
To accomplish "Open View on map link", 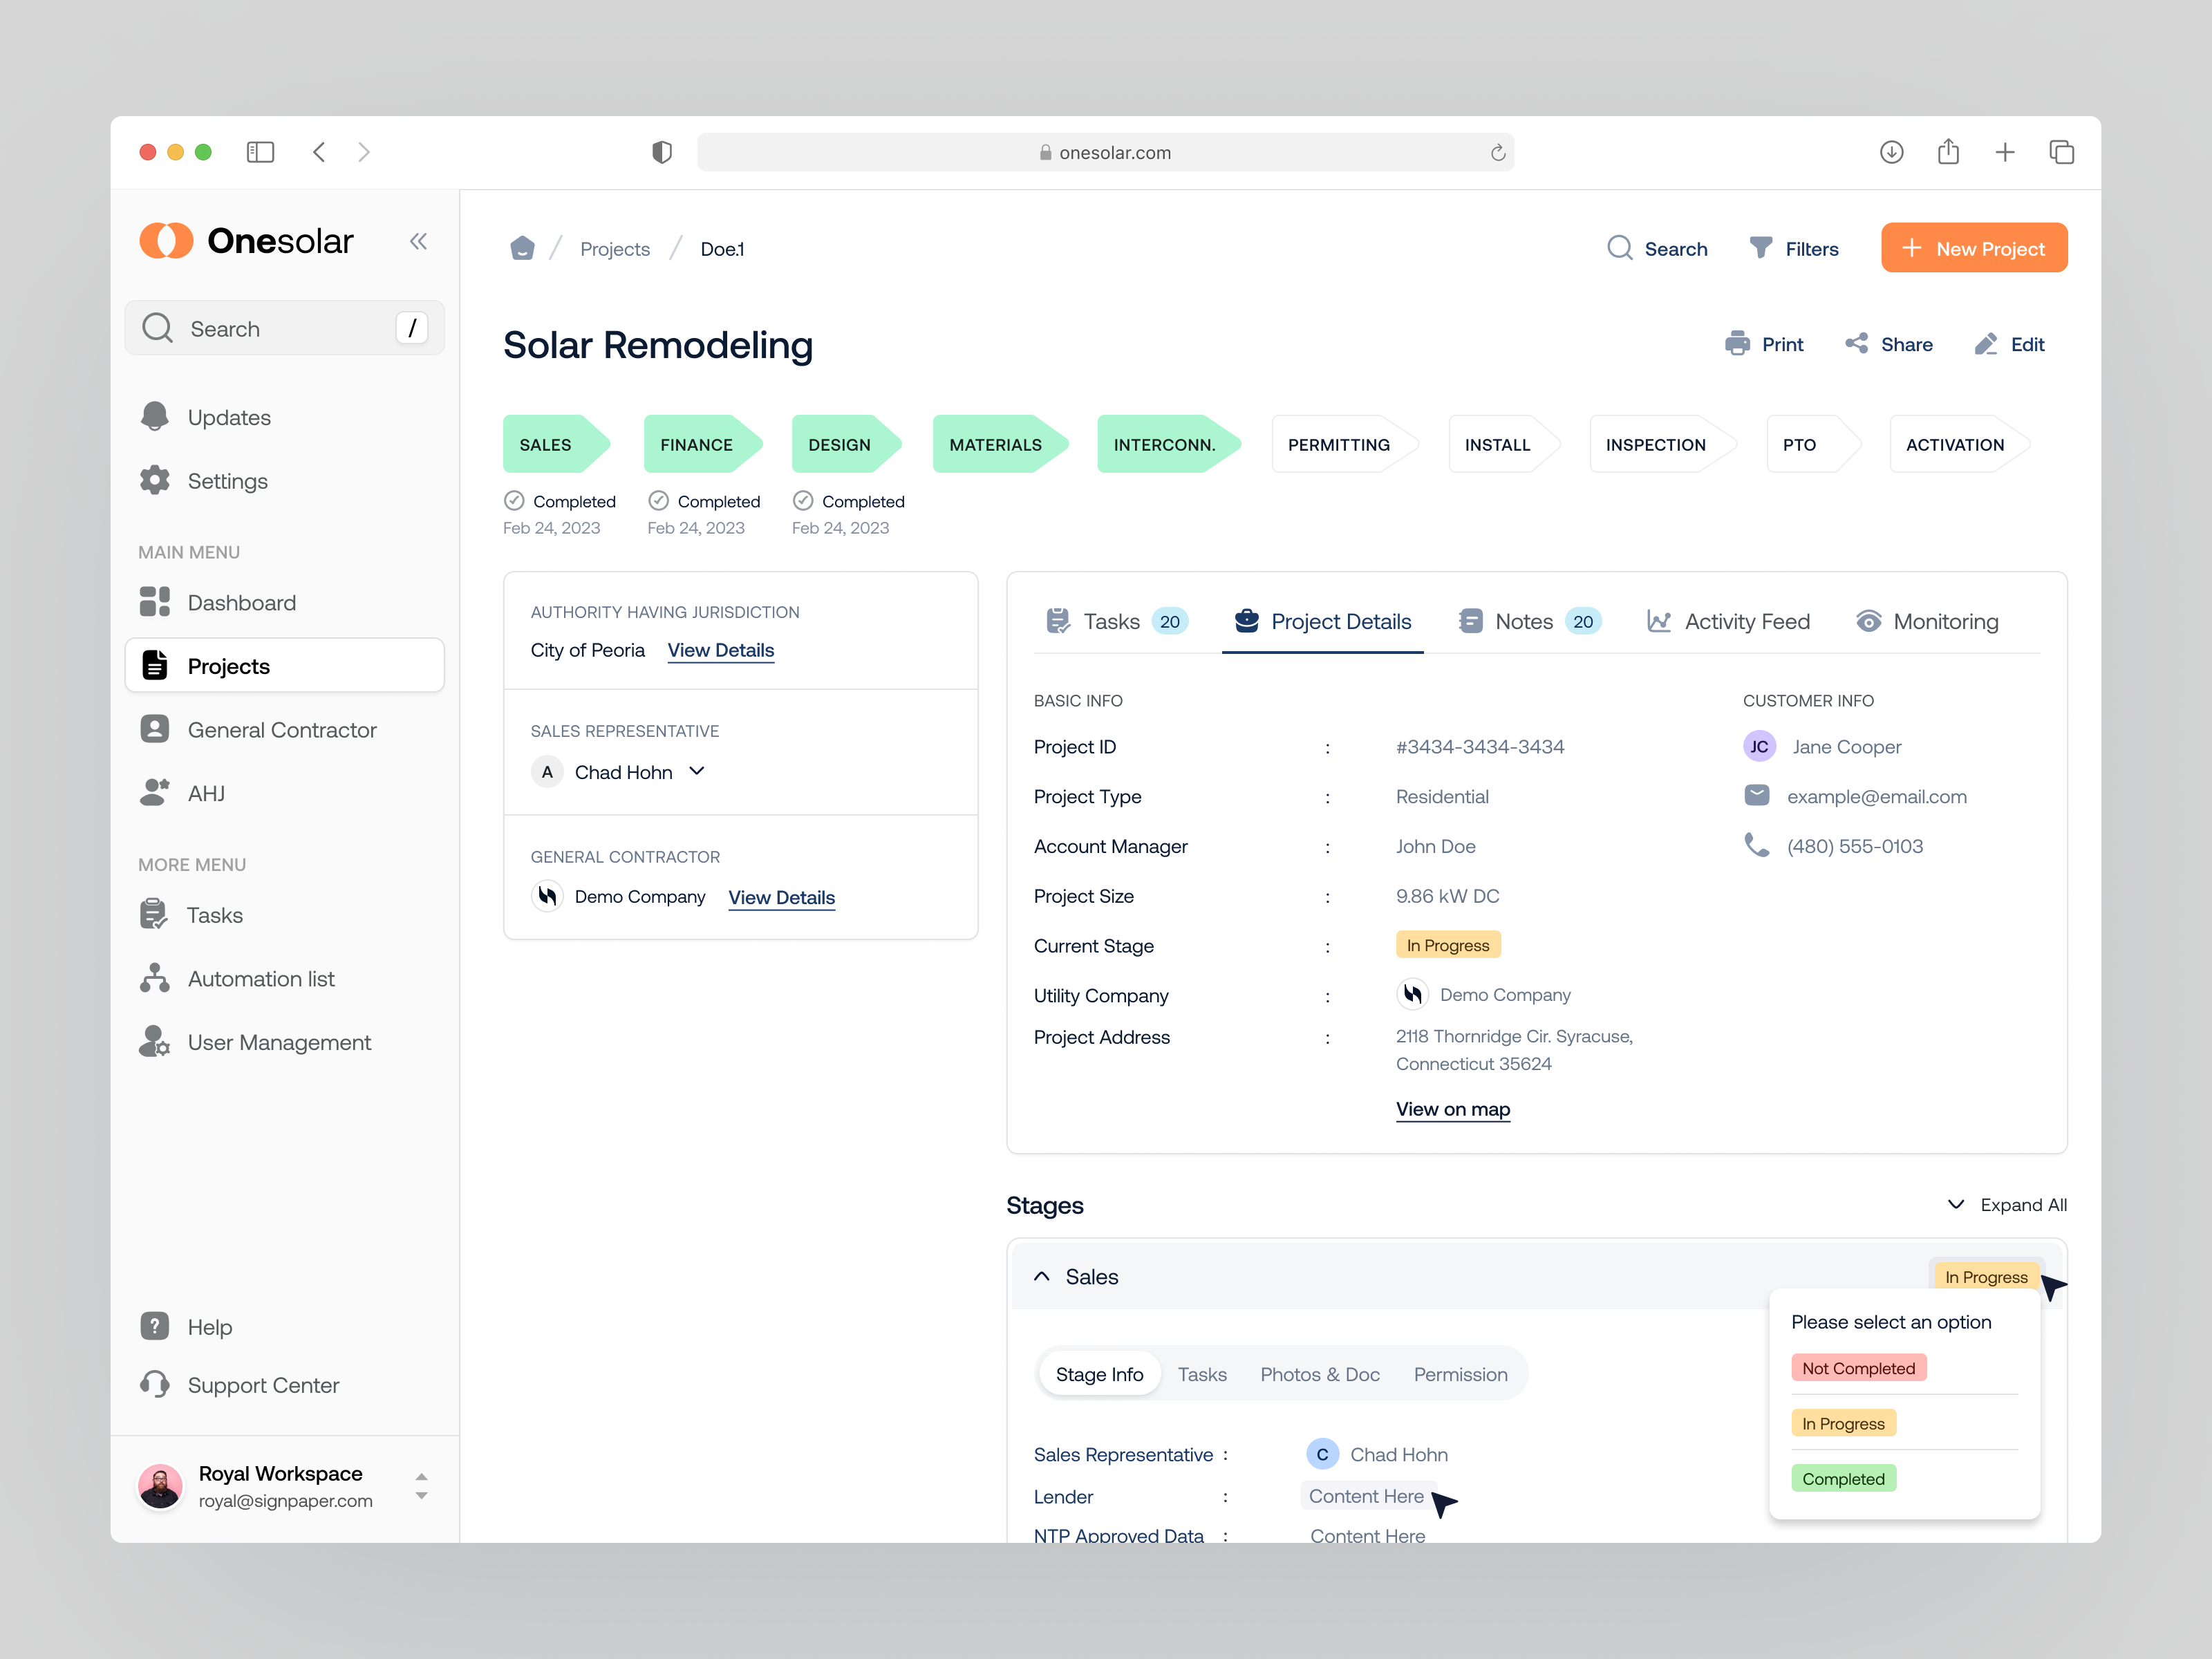I will coord(1452,1109).
